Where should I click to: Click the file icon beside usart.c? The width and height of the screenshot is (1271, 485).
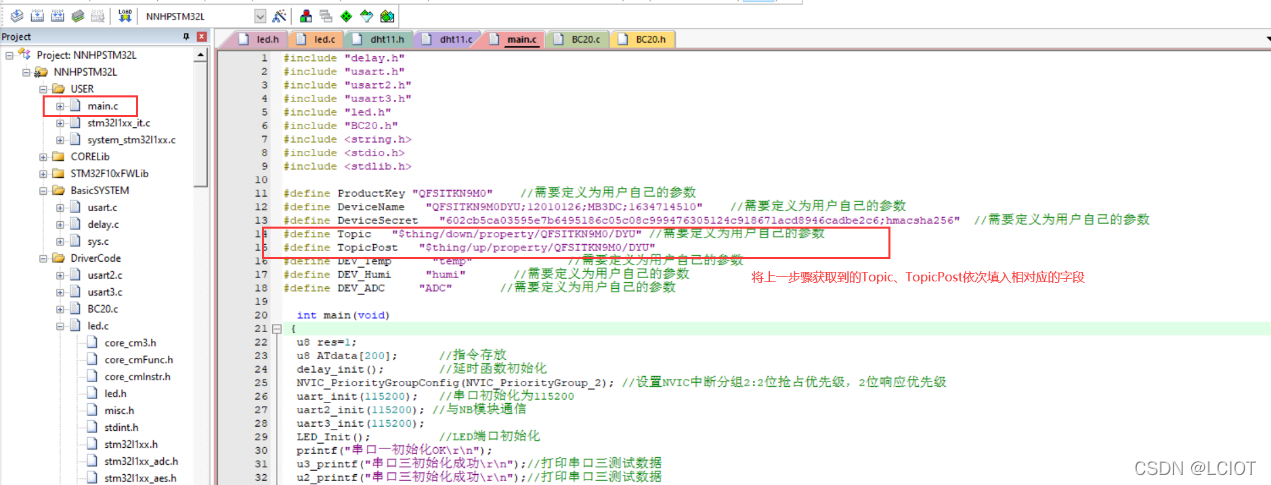tap(76, 207)
